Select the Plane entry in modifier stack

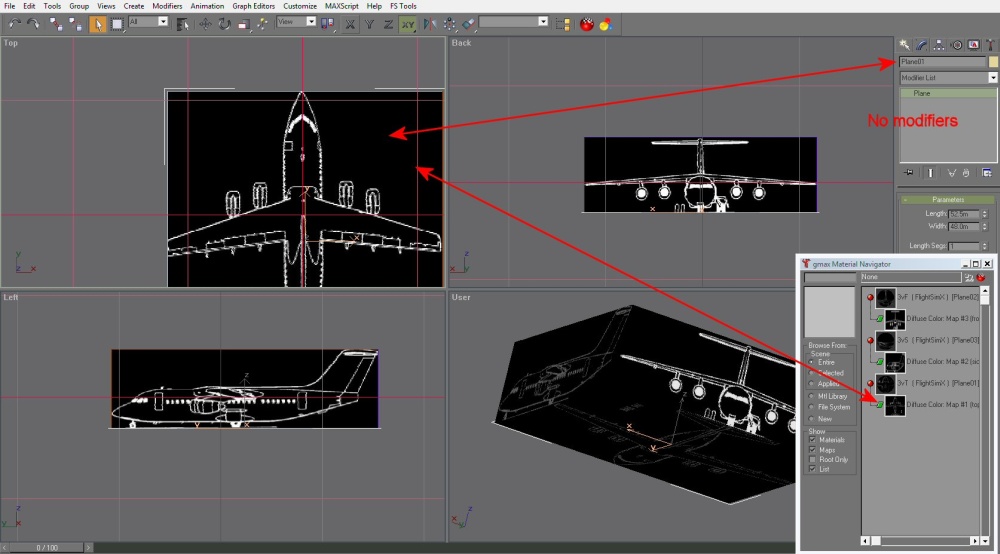(x=922, y=93)
